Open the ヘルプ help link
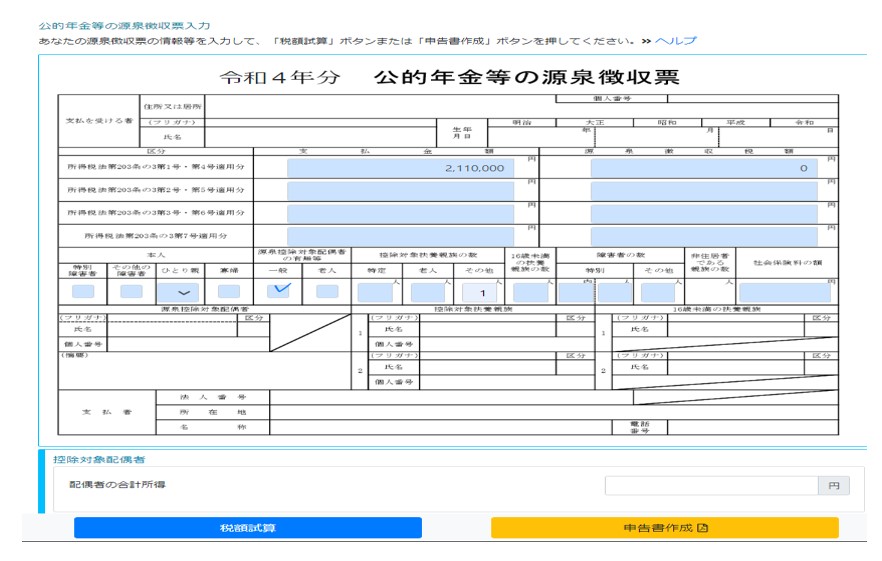This screenshot has width=882, height=561. click(x=675, y=41)
